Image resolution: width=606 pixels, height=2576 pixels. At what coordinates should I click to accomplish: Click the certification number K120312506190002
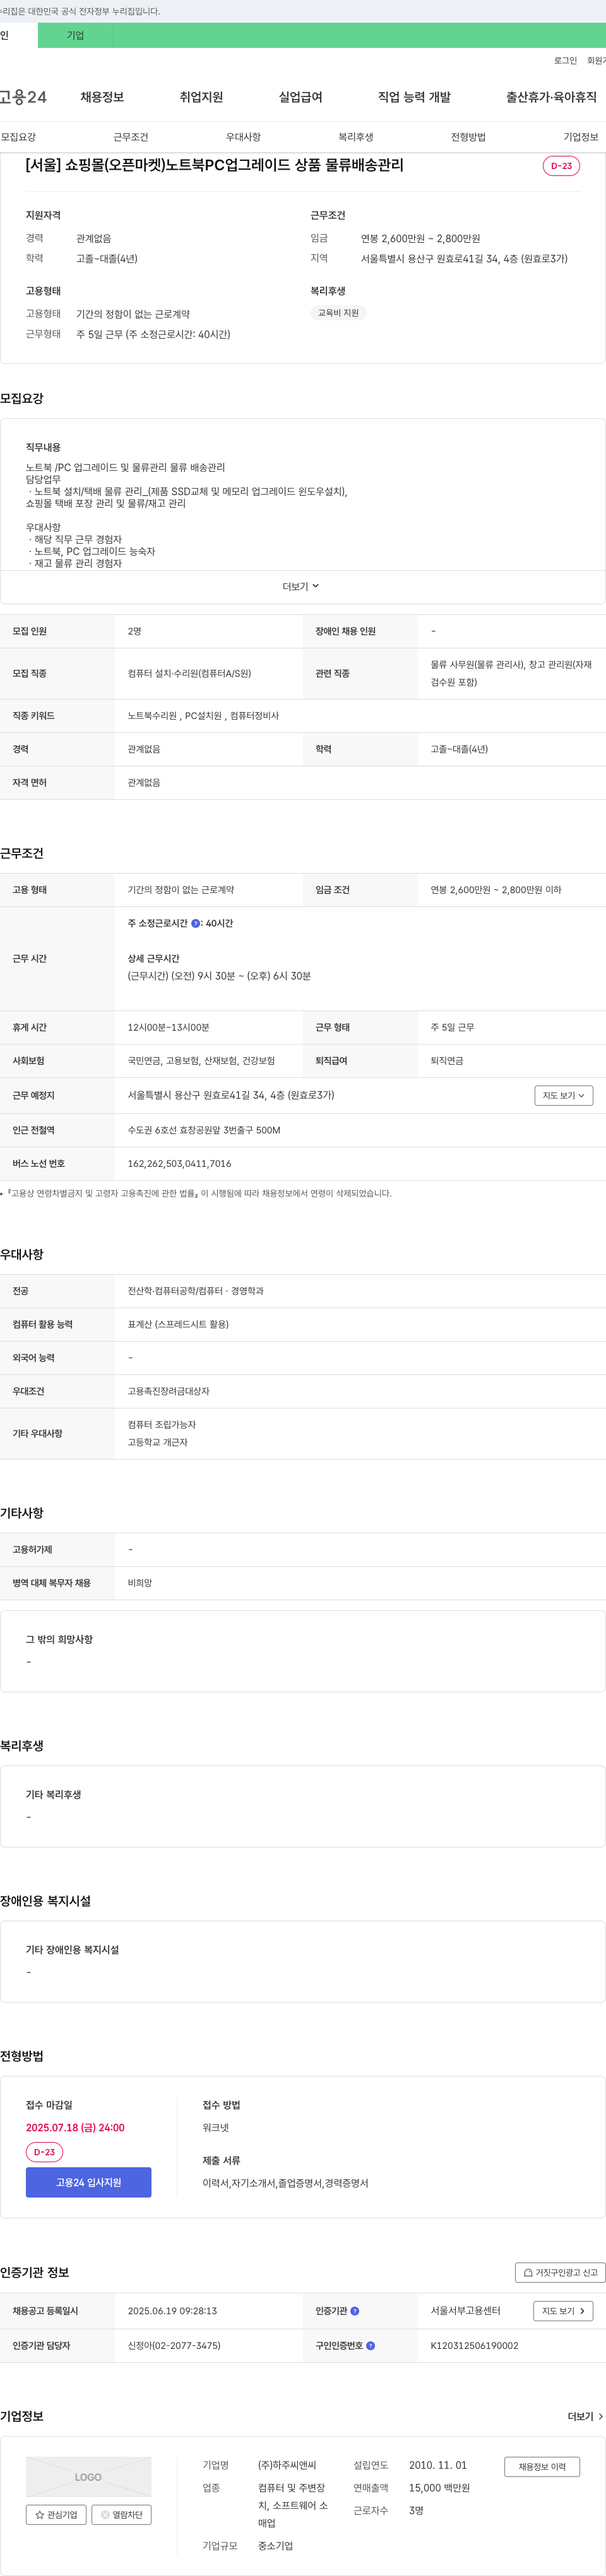tap(474, 2345)
